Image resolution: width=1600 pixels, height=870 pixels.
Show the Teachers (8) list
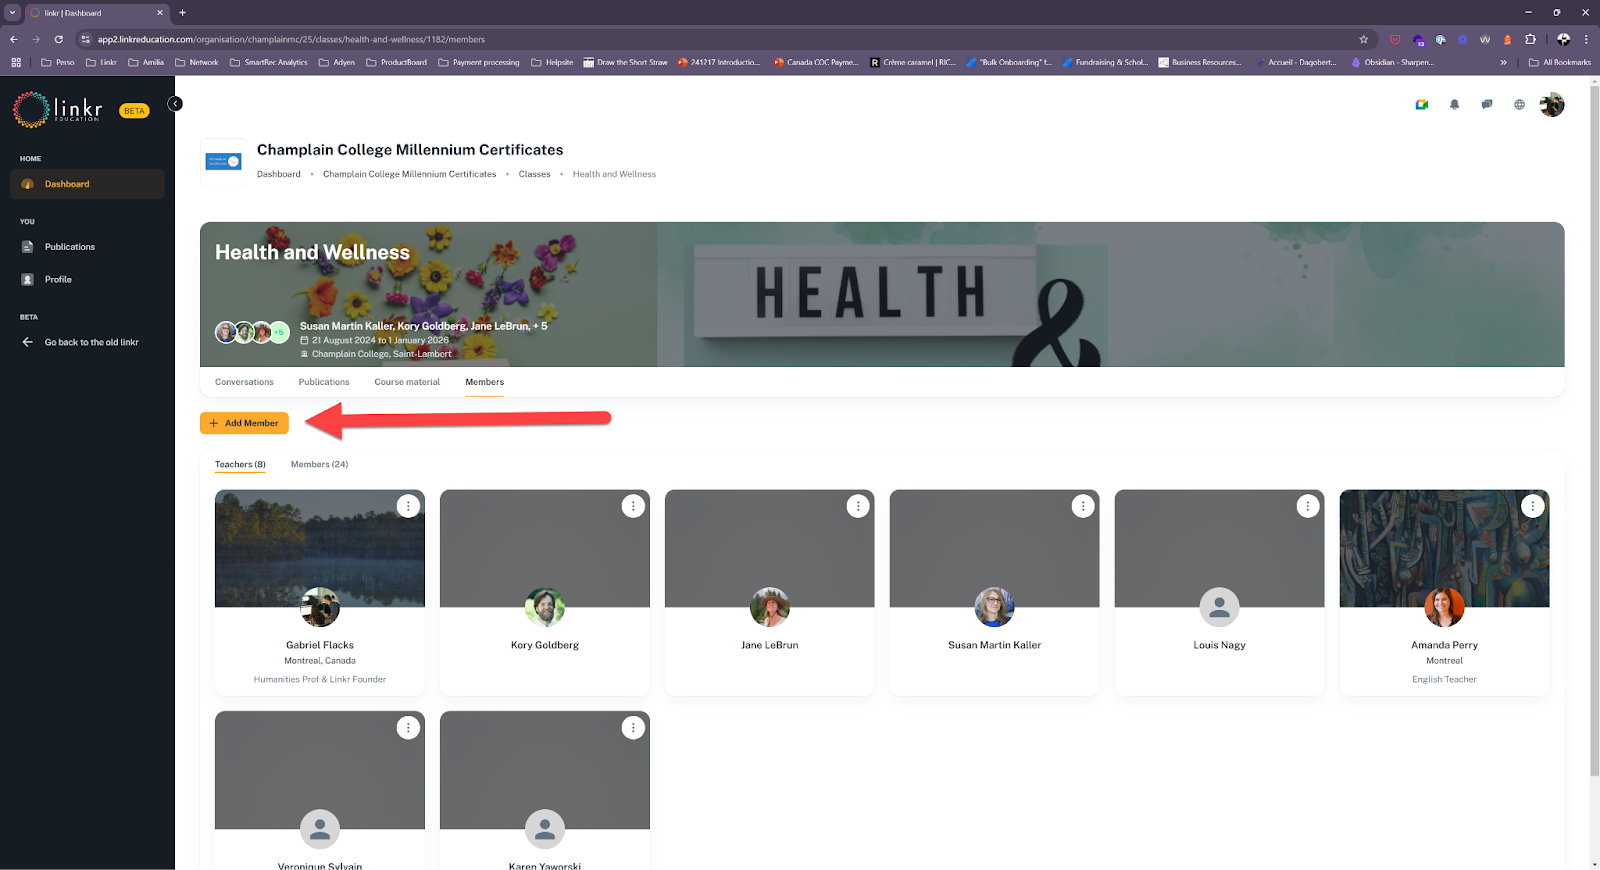pyautogui.click(x=240, y=464)
